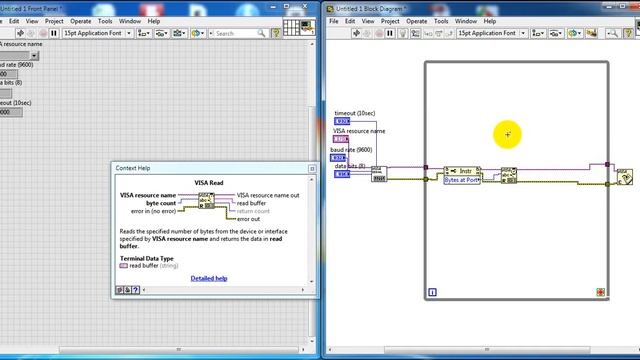Click Step Over in Block Diagram toolbar
Image resolution: width=640 pixels, height=360 pixels.
point(439,34)
